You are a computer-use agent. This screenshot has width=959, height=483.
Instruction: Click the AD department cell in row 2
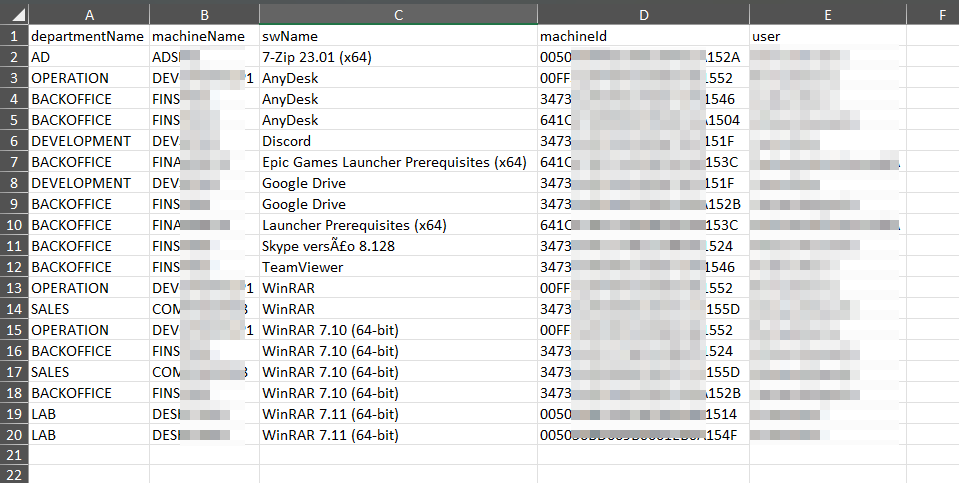click(88, 57)
